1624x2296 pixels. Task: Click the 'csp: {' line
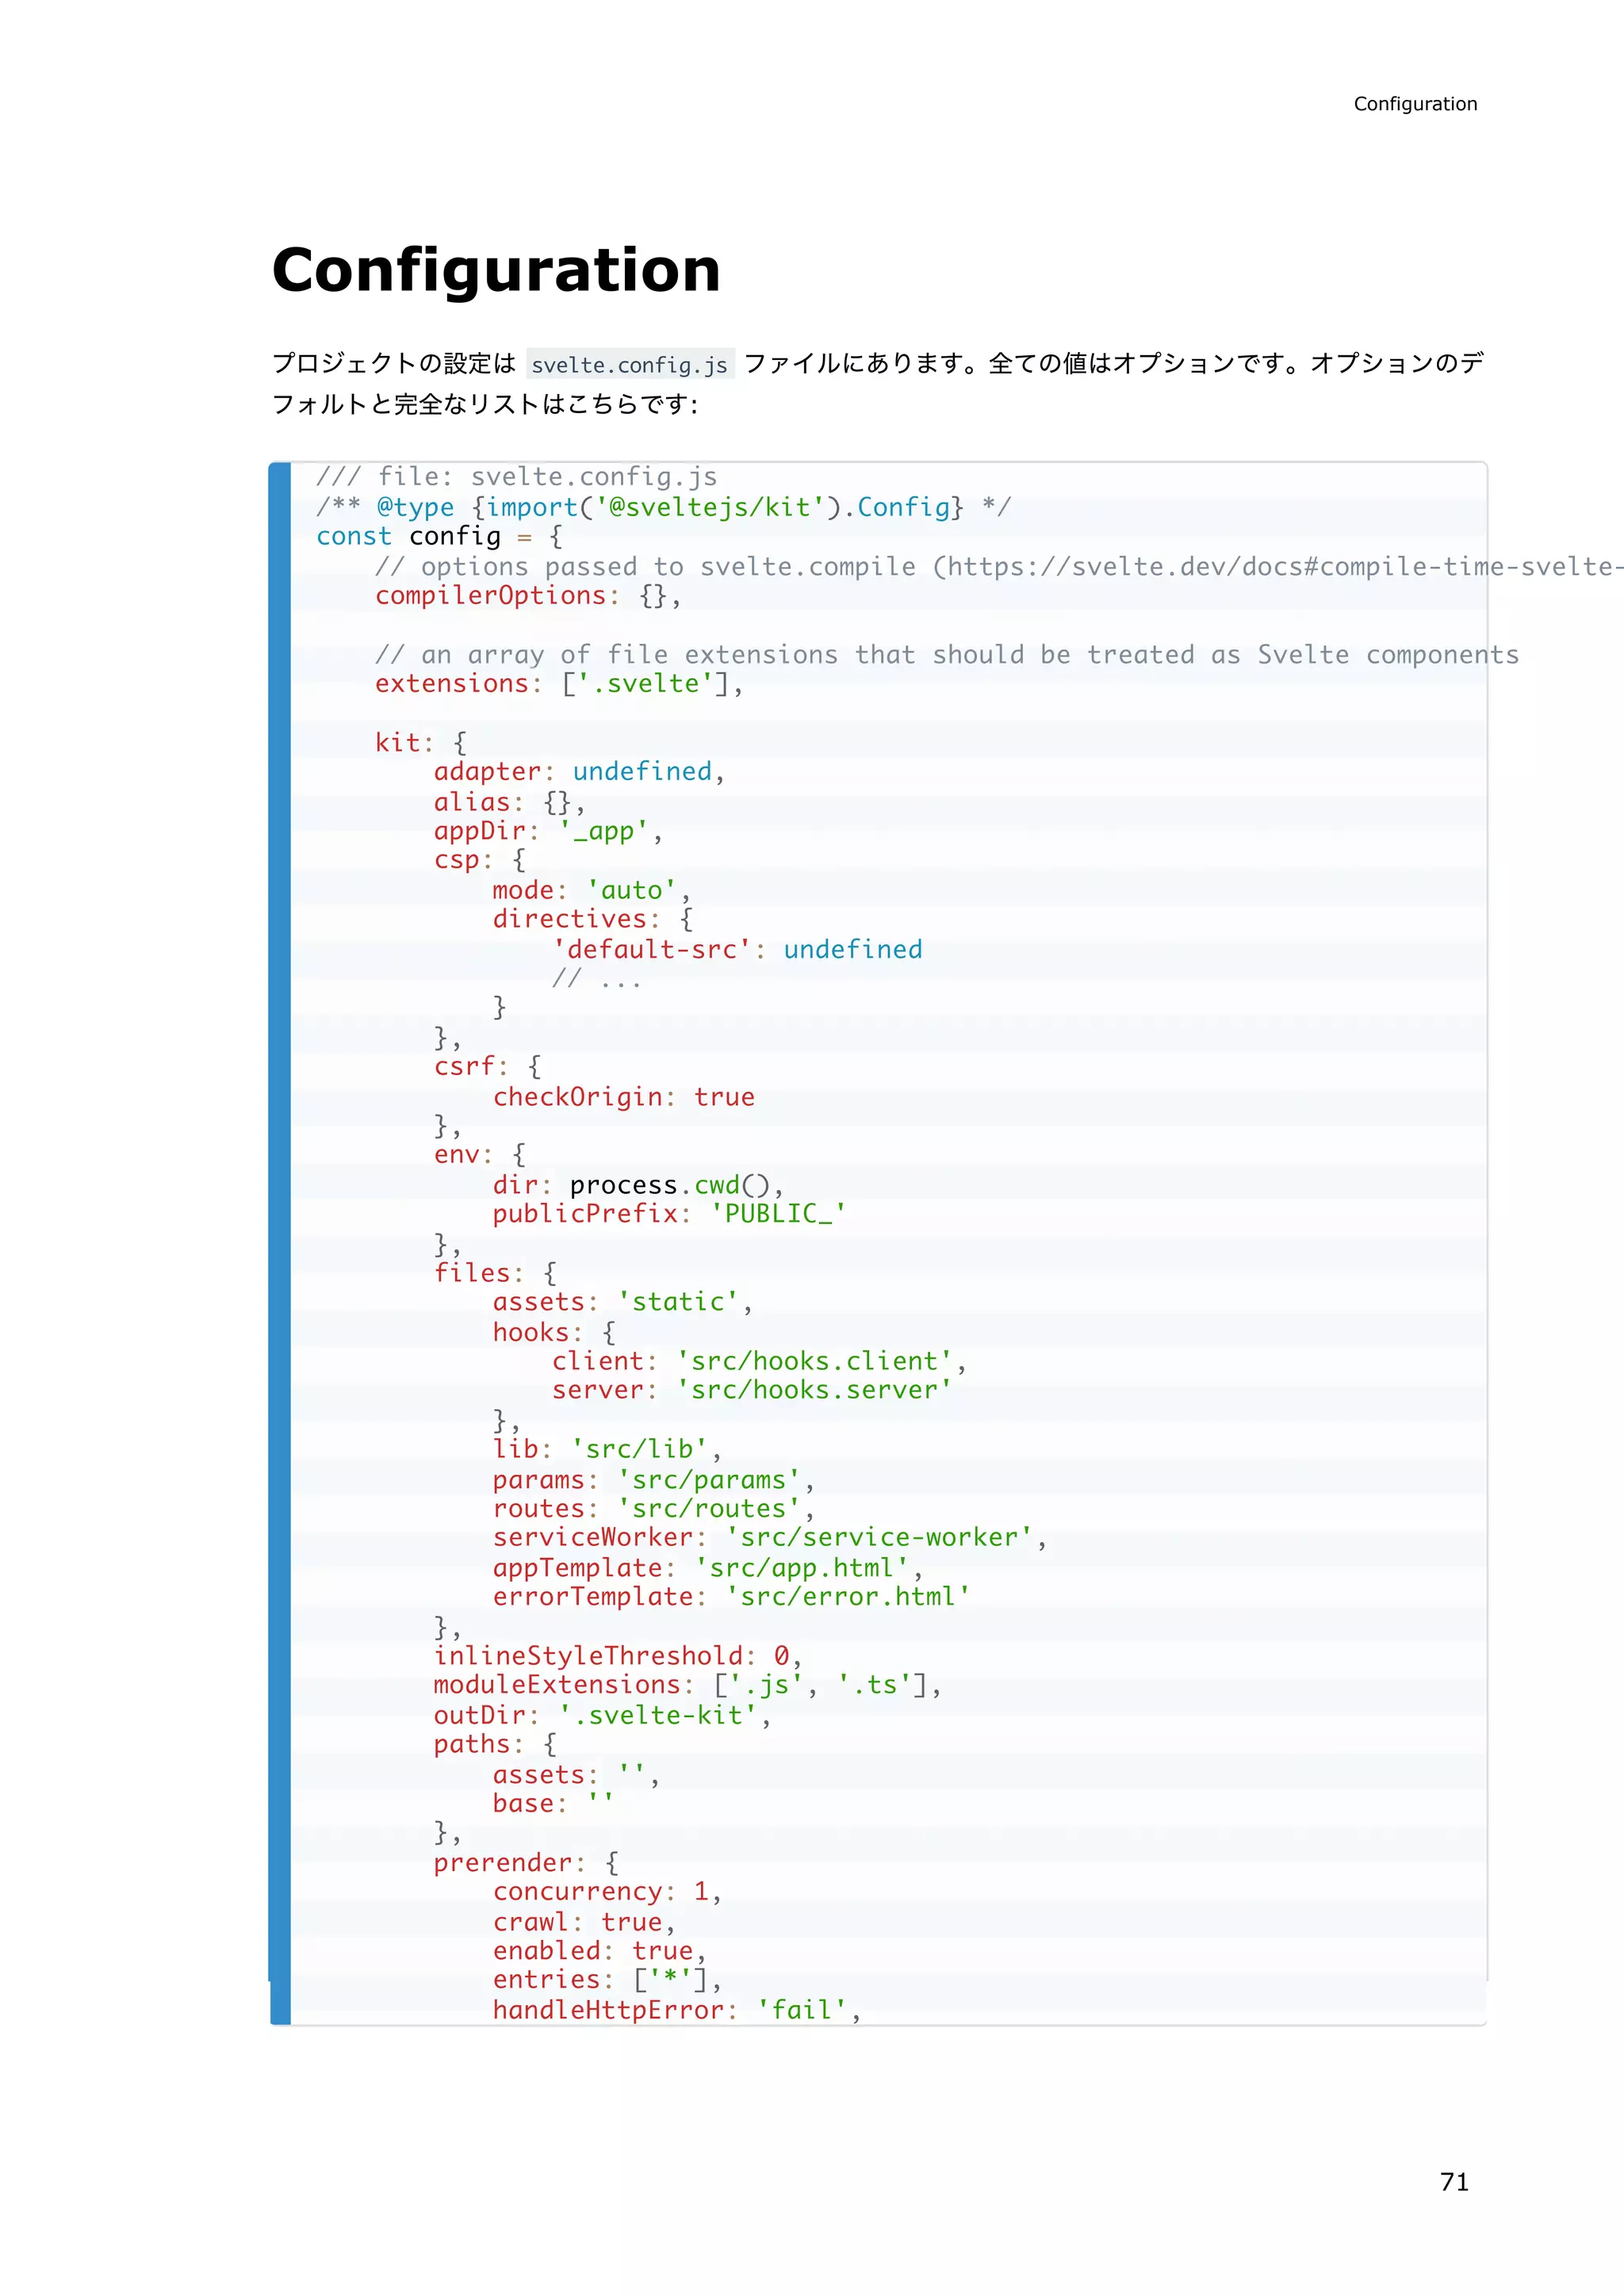pos(480,860)
